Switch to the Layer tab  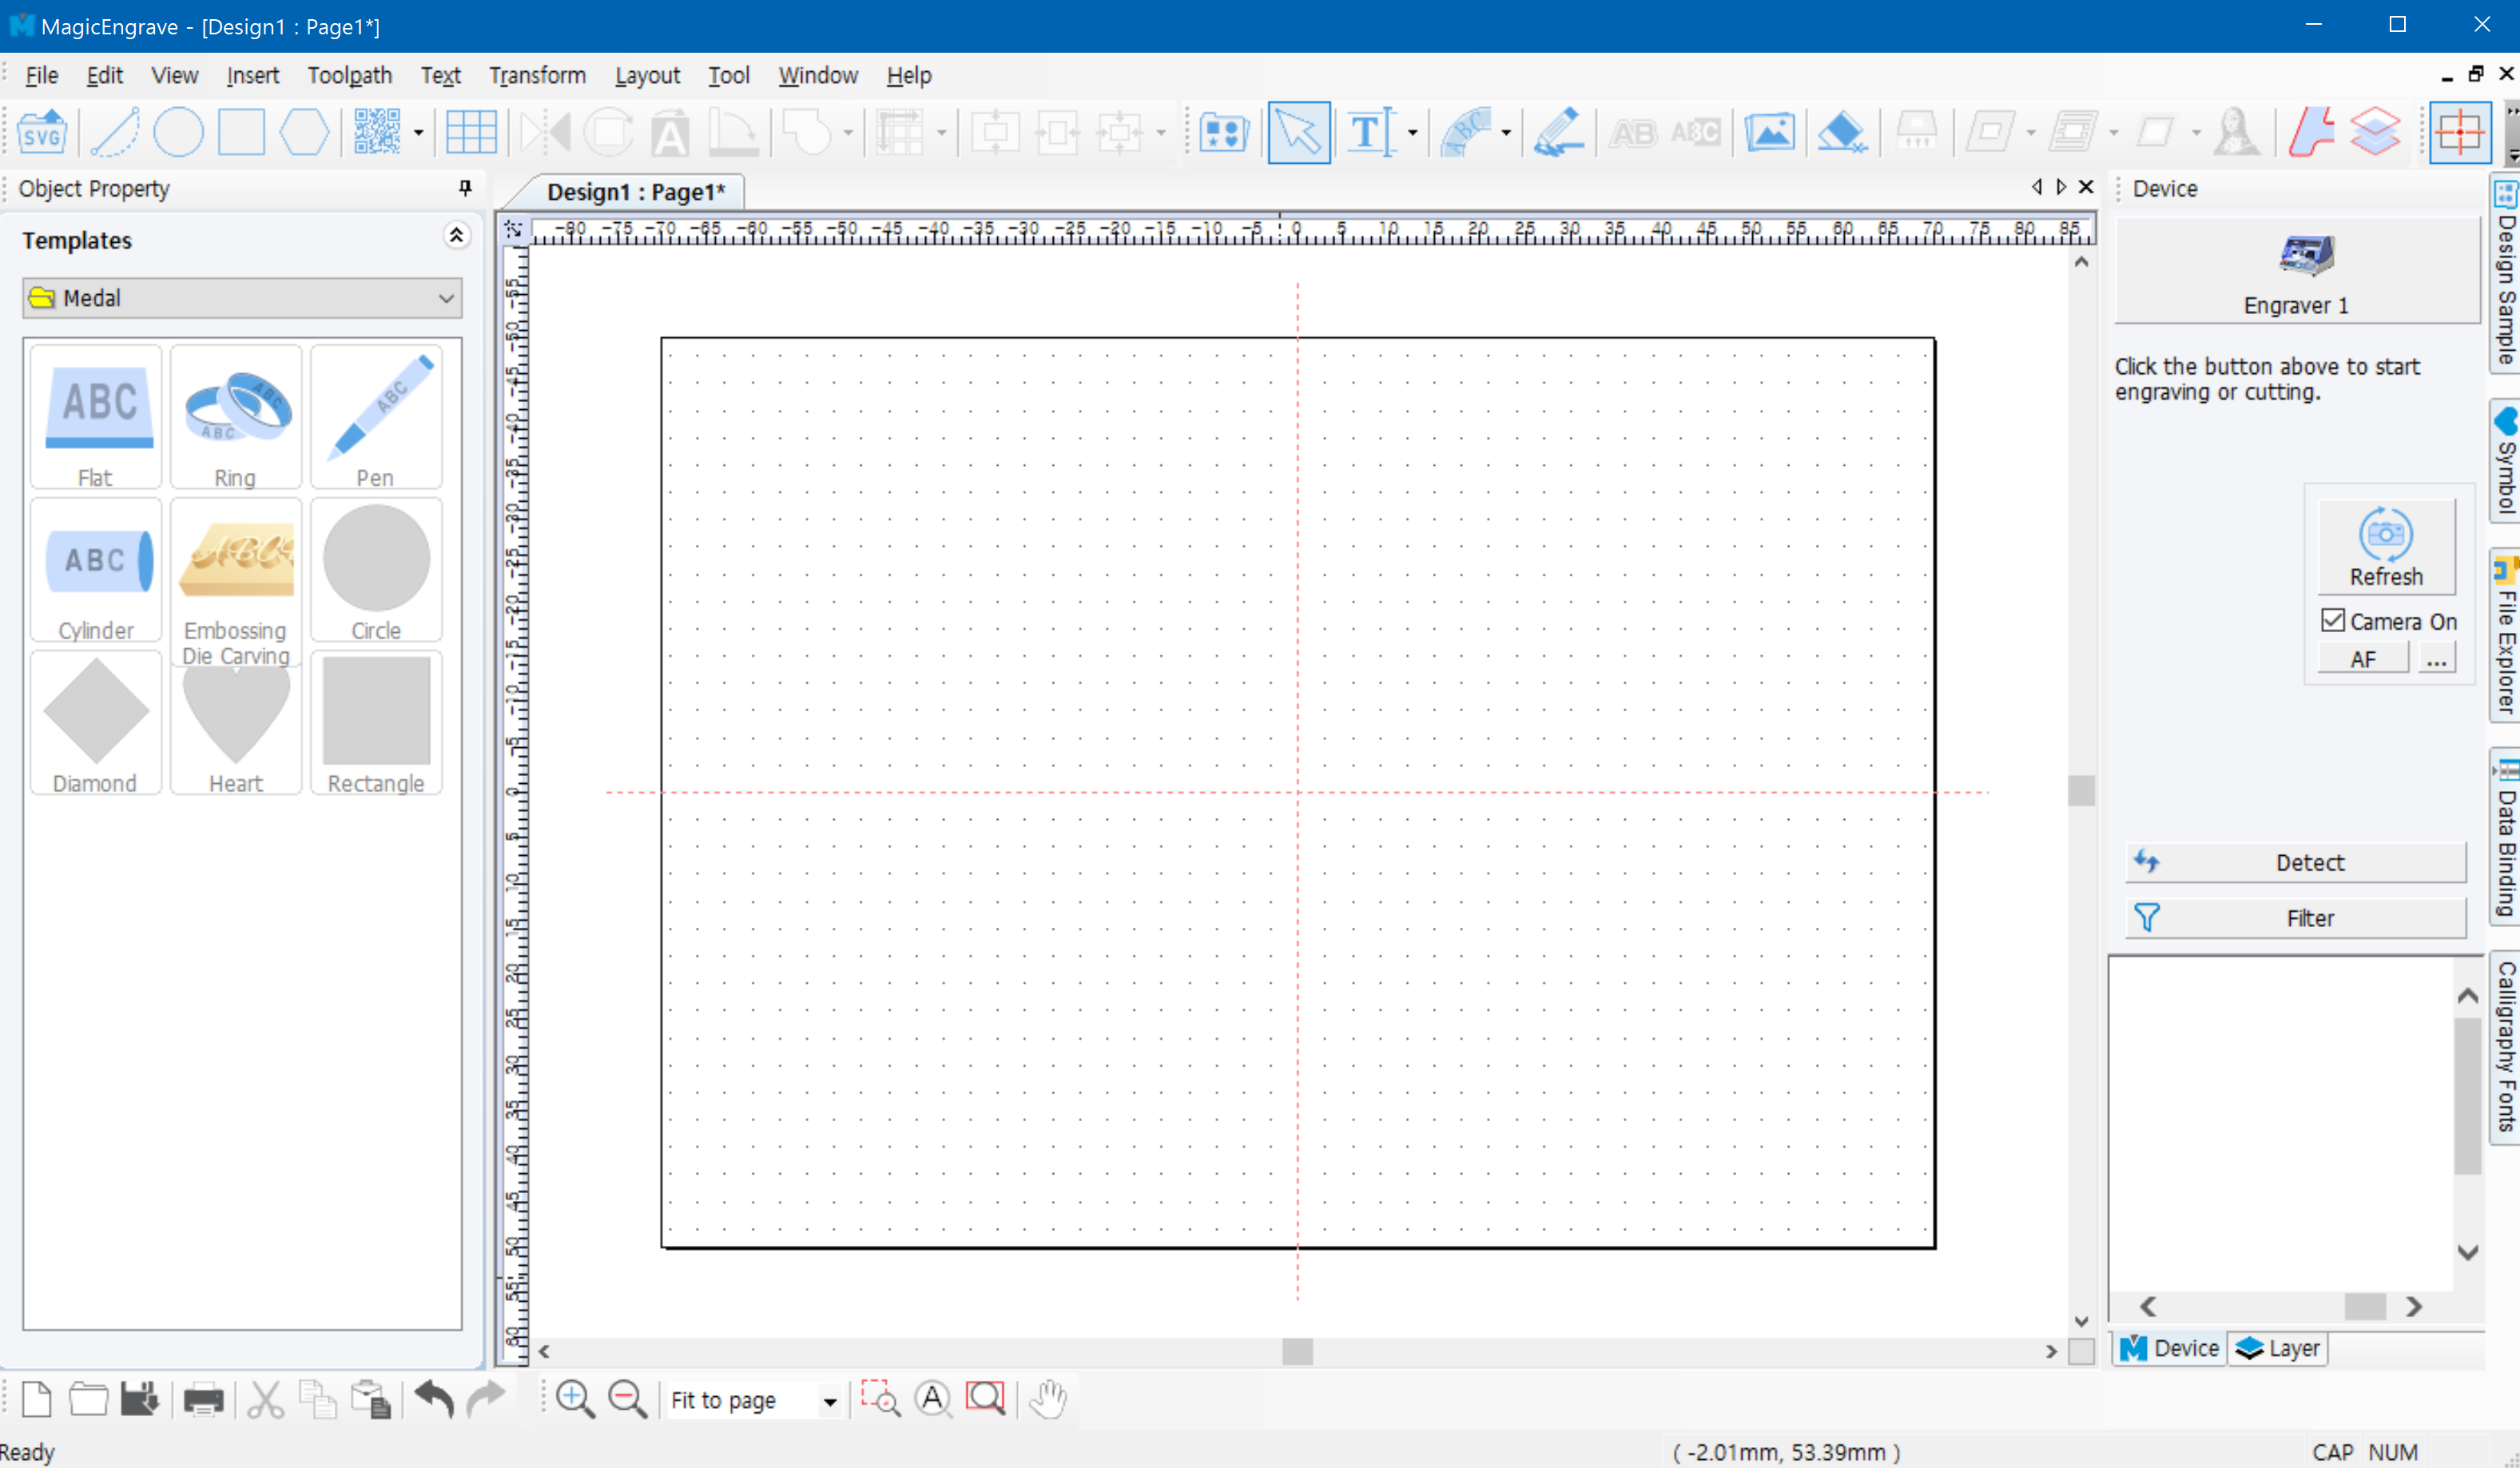2279,1349
